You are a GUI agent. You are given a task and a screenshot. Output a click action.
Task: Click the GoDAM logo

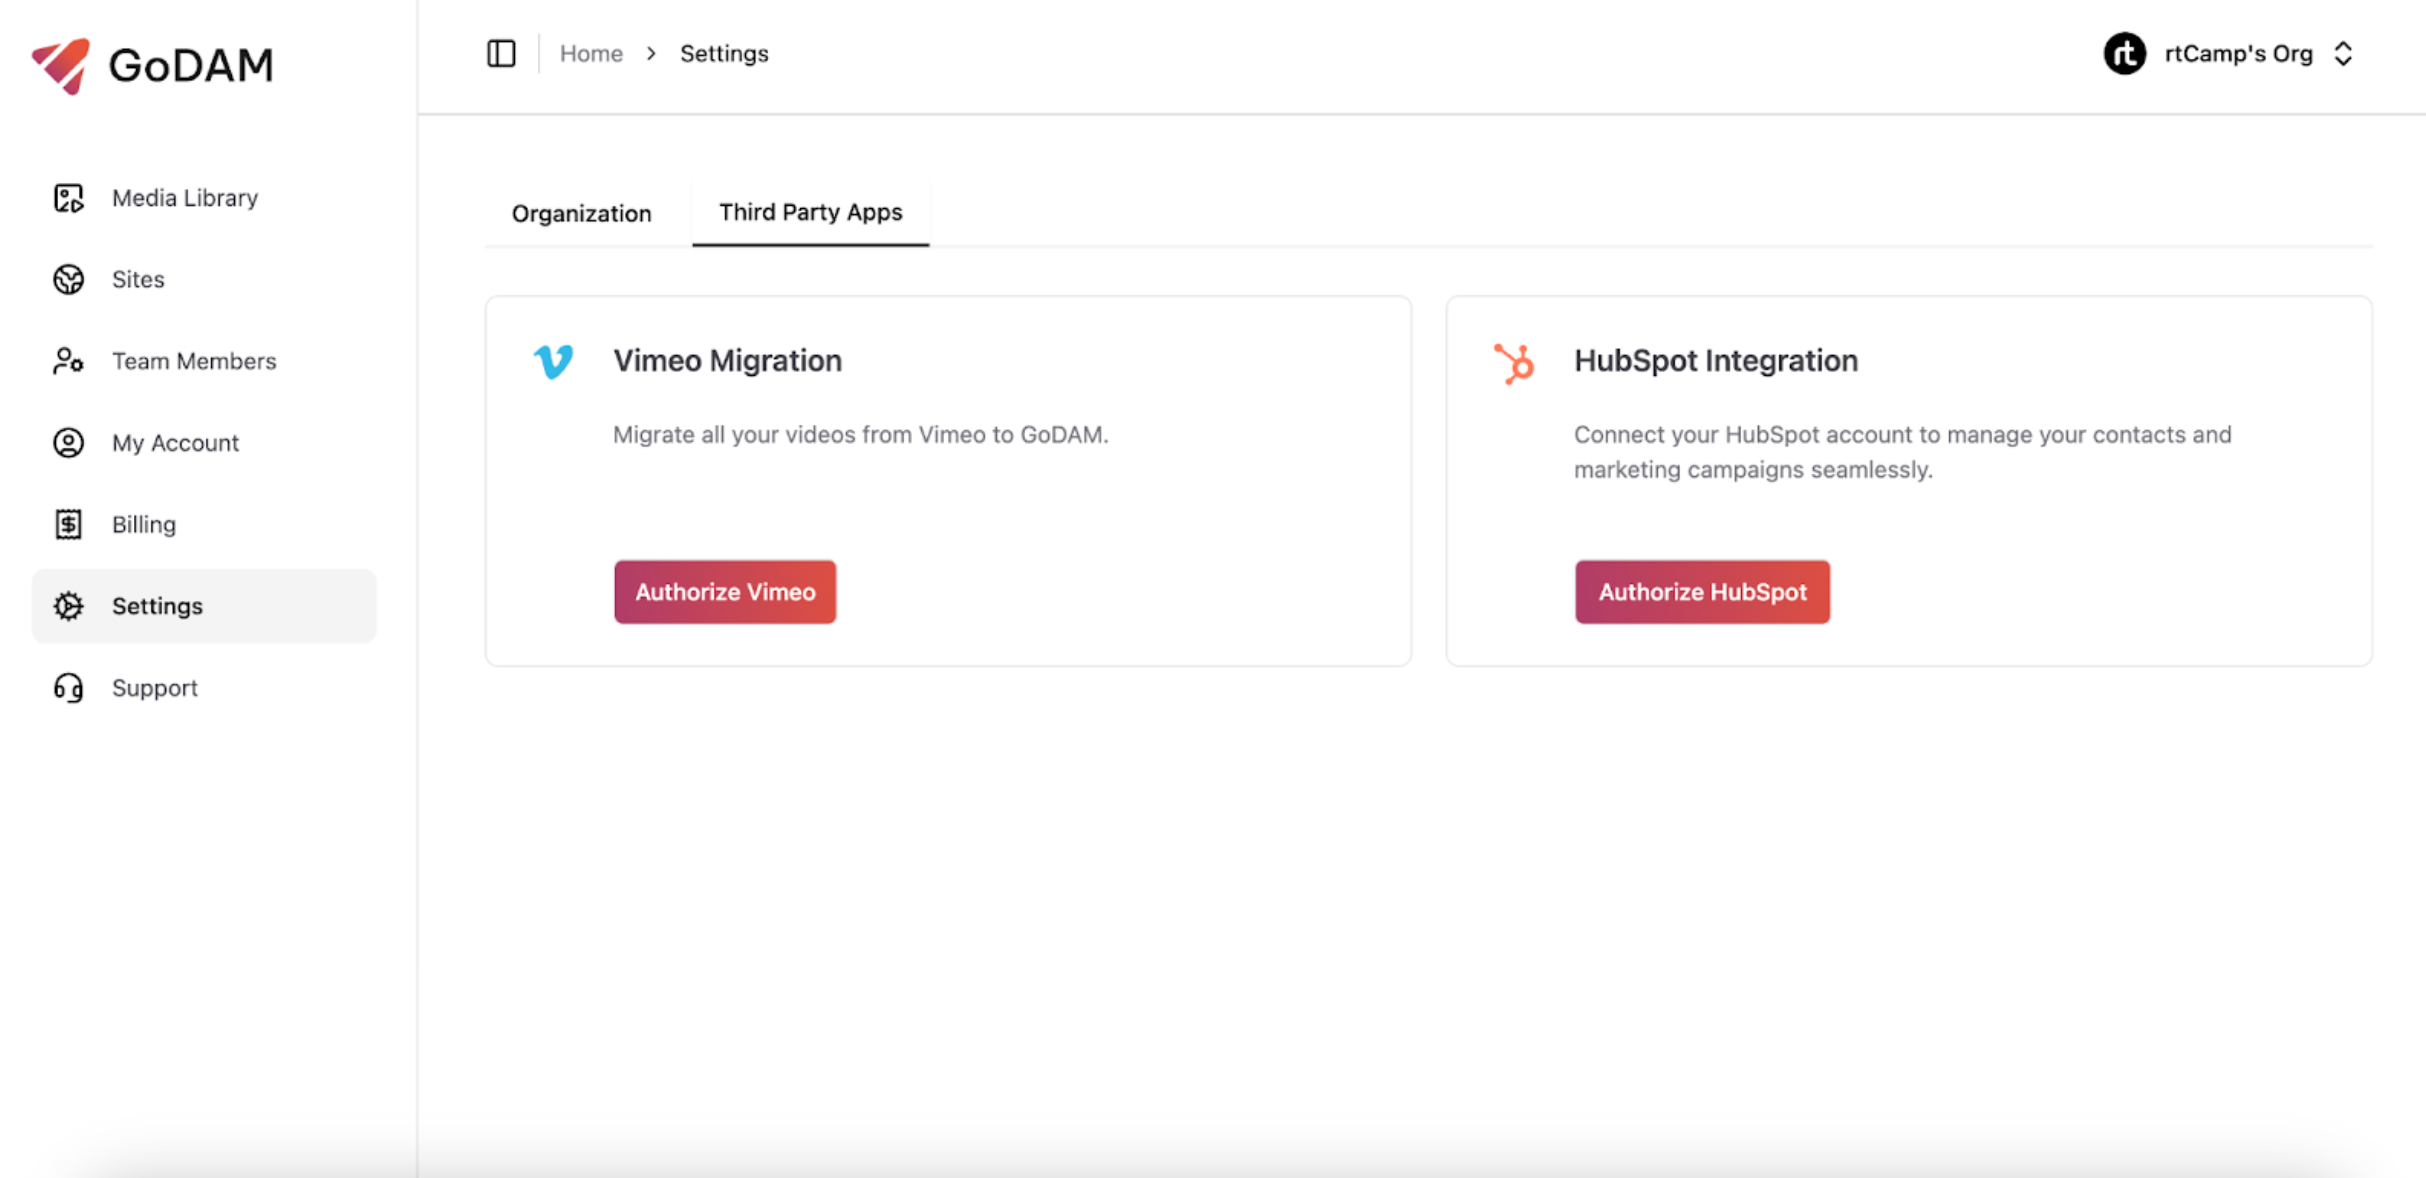point(152,64)
